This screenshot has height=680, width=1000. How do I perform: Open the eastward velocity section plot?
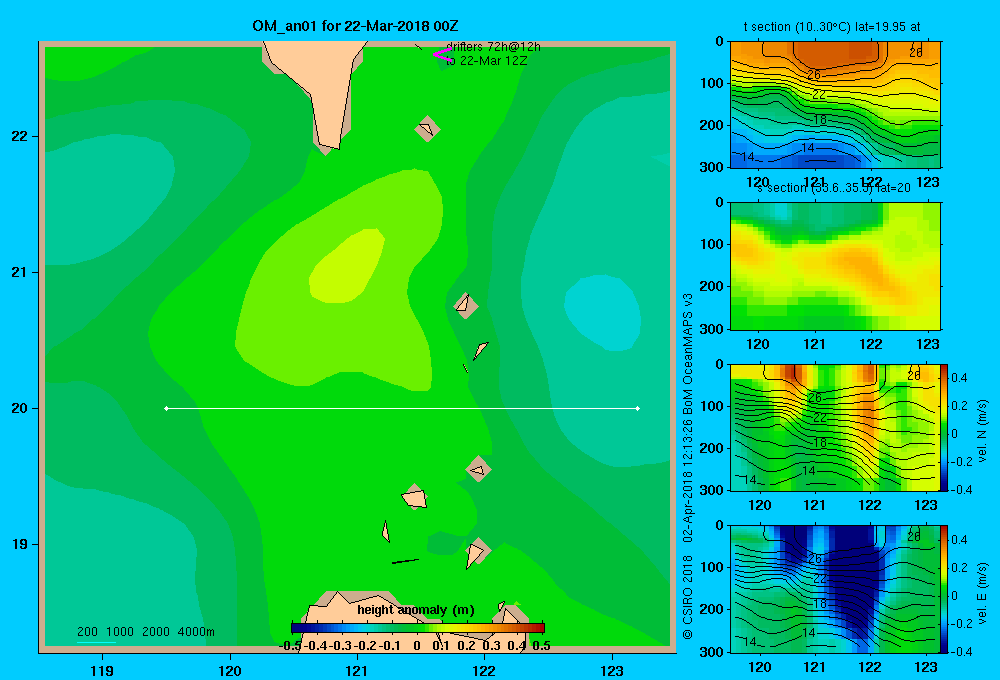pyautogui.click(x=835, y=589)
